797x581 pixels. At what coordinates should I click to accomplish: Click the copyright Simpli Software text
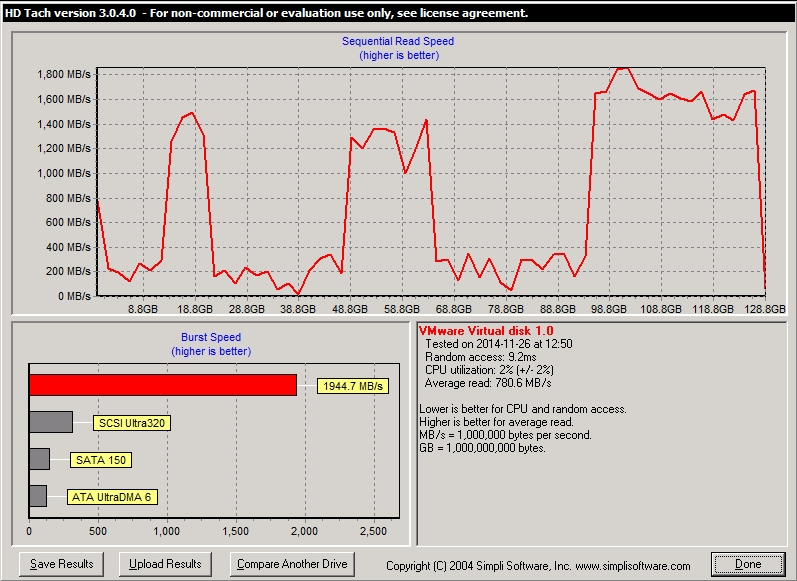538,566
